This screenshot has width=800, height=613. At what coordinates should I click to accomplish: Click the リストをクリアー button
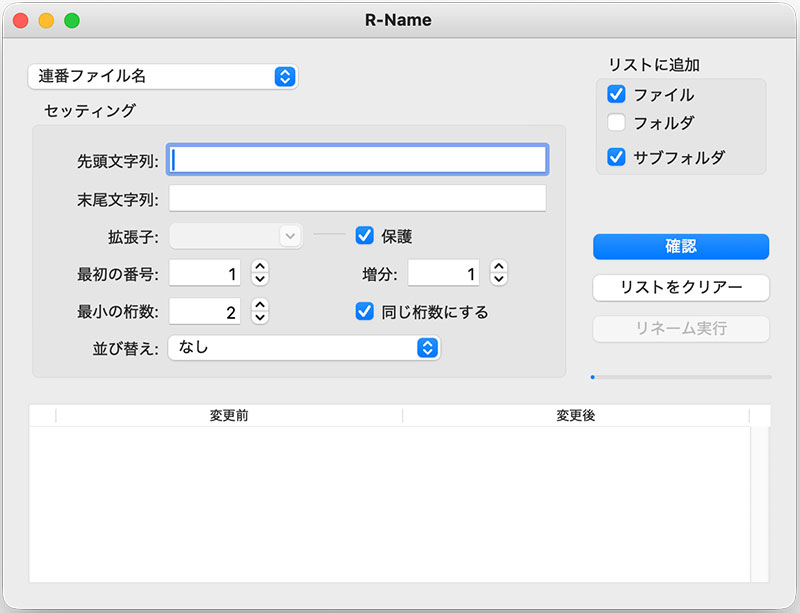pyautogui.click(x=681, y=288)
